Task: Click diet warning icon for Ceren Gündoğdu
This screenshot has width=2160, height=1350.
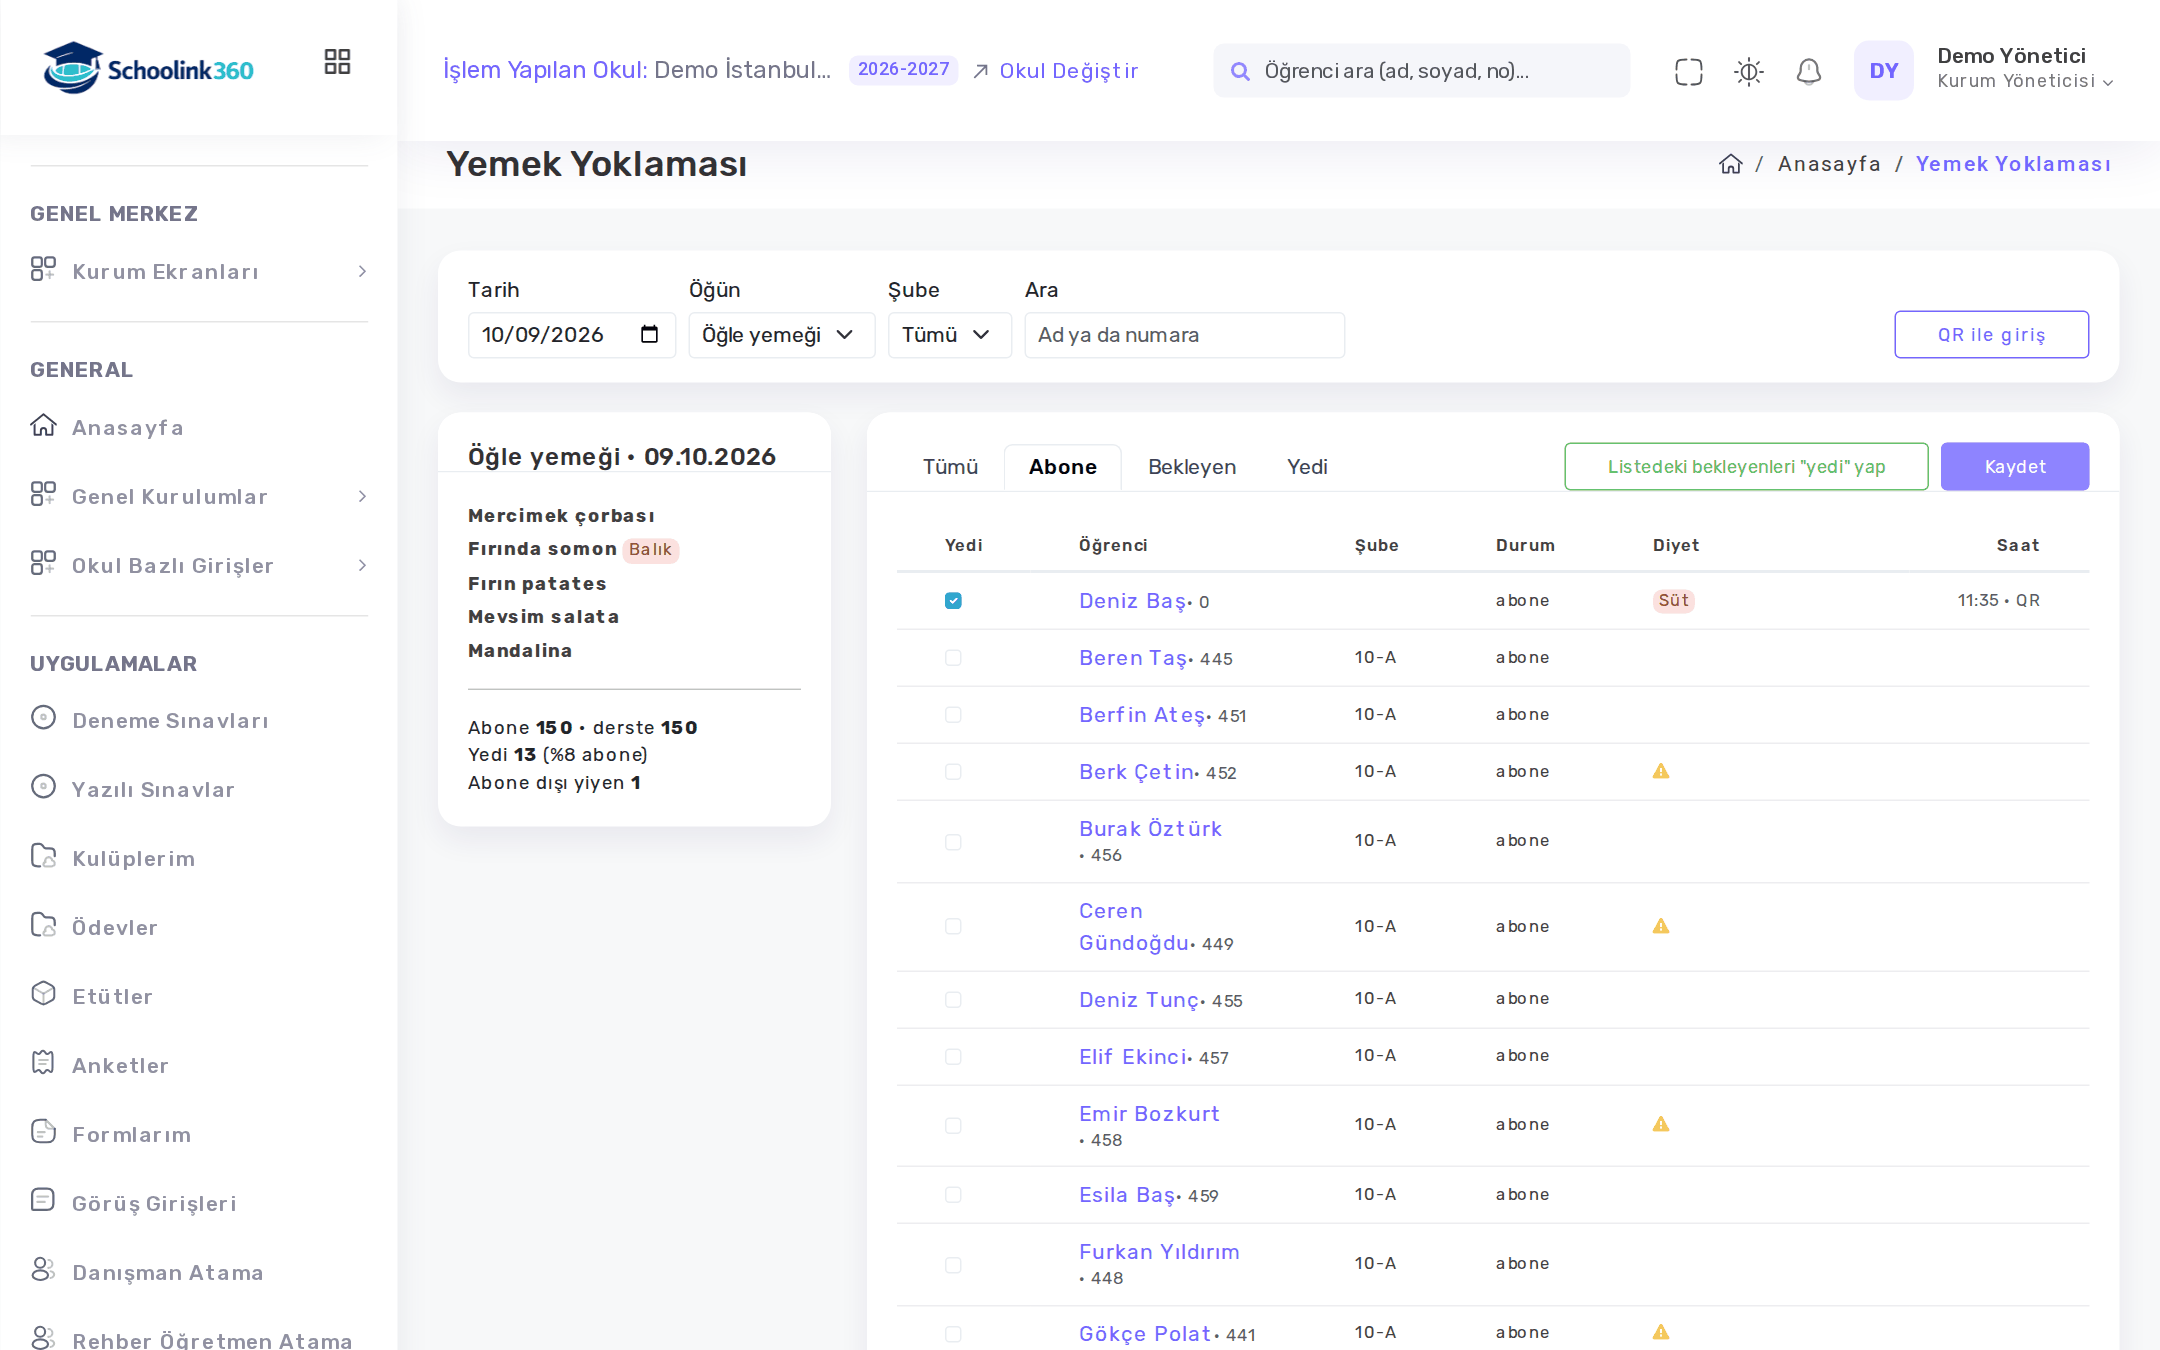Action: [1661, 926]
